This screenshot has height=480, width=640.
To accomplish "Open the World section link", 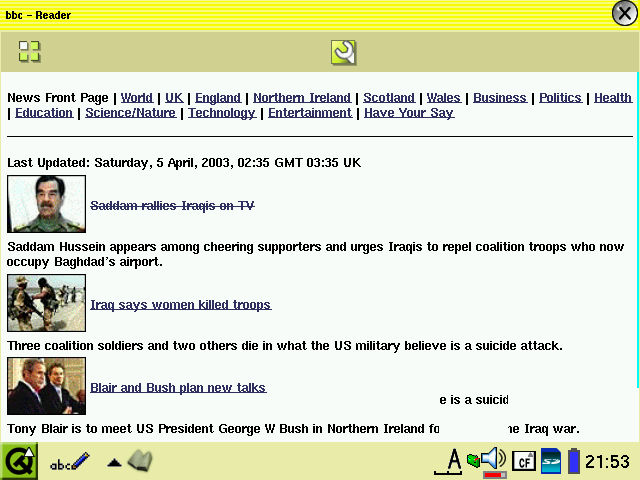I will [x=137, y=98].
